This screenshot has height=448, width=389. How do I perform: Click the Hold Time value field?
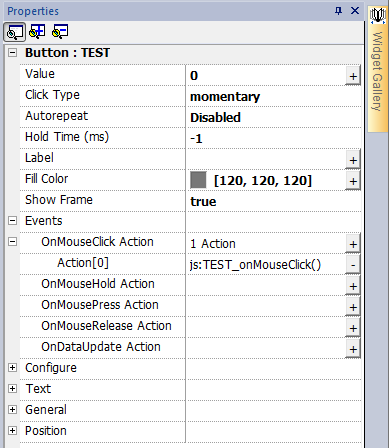273,138
